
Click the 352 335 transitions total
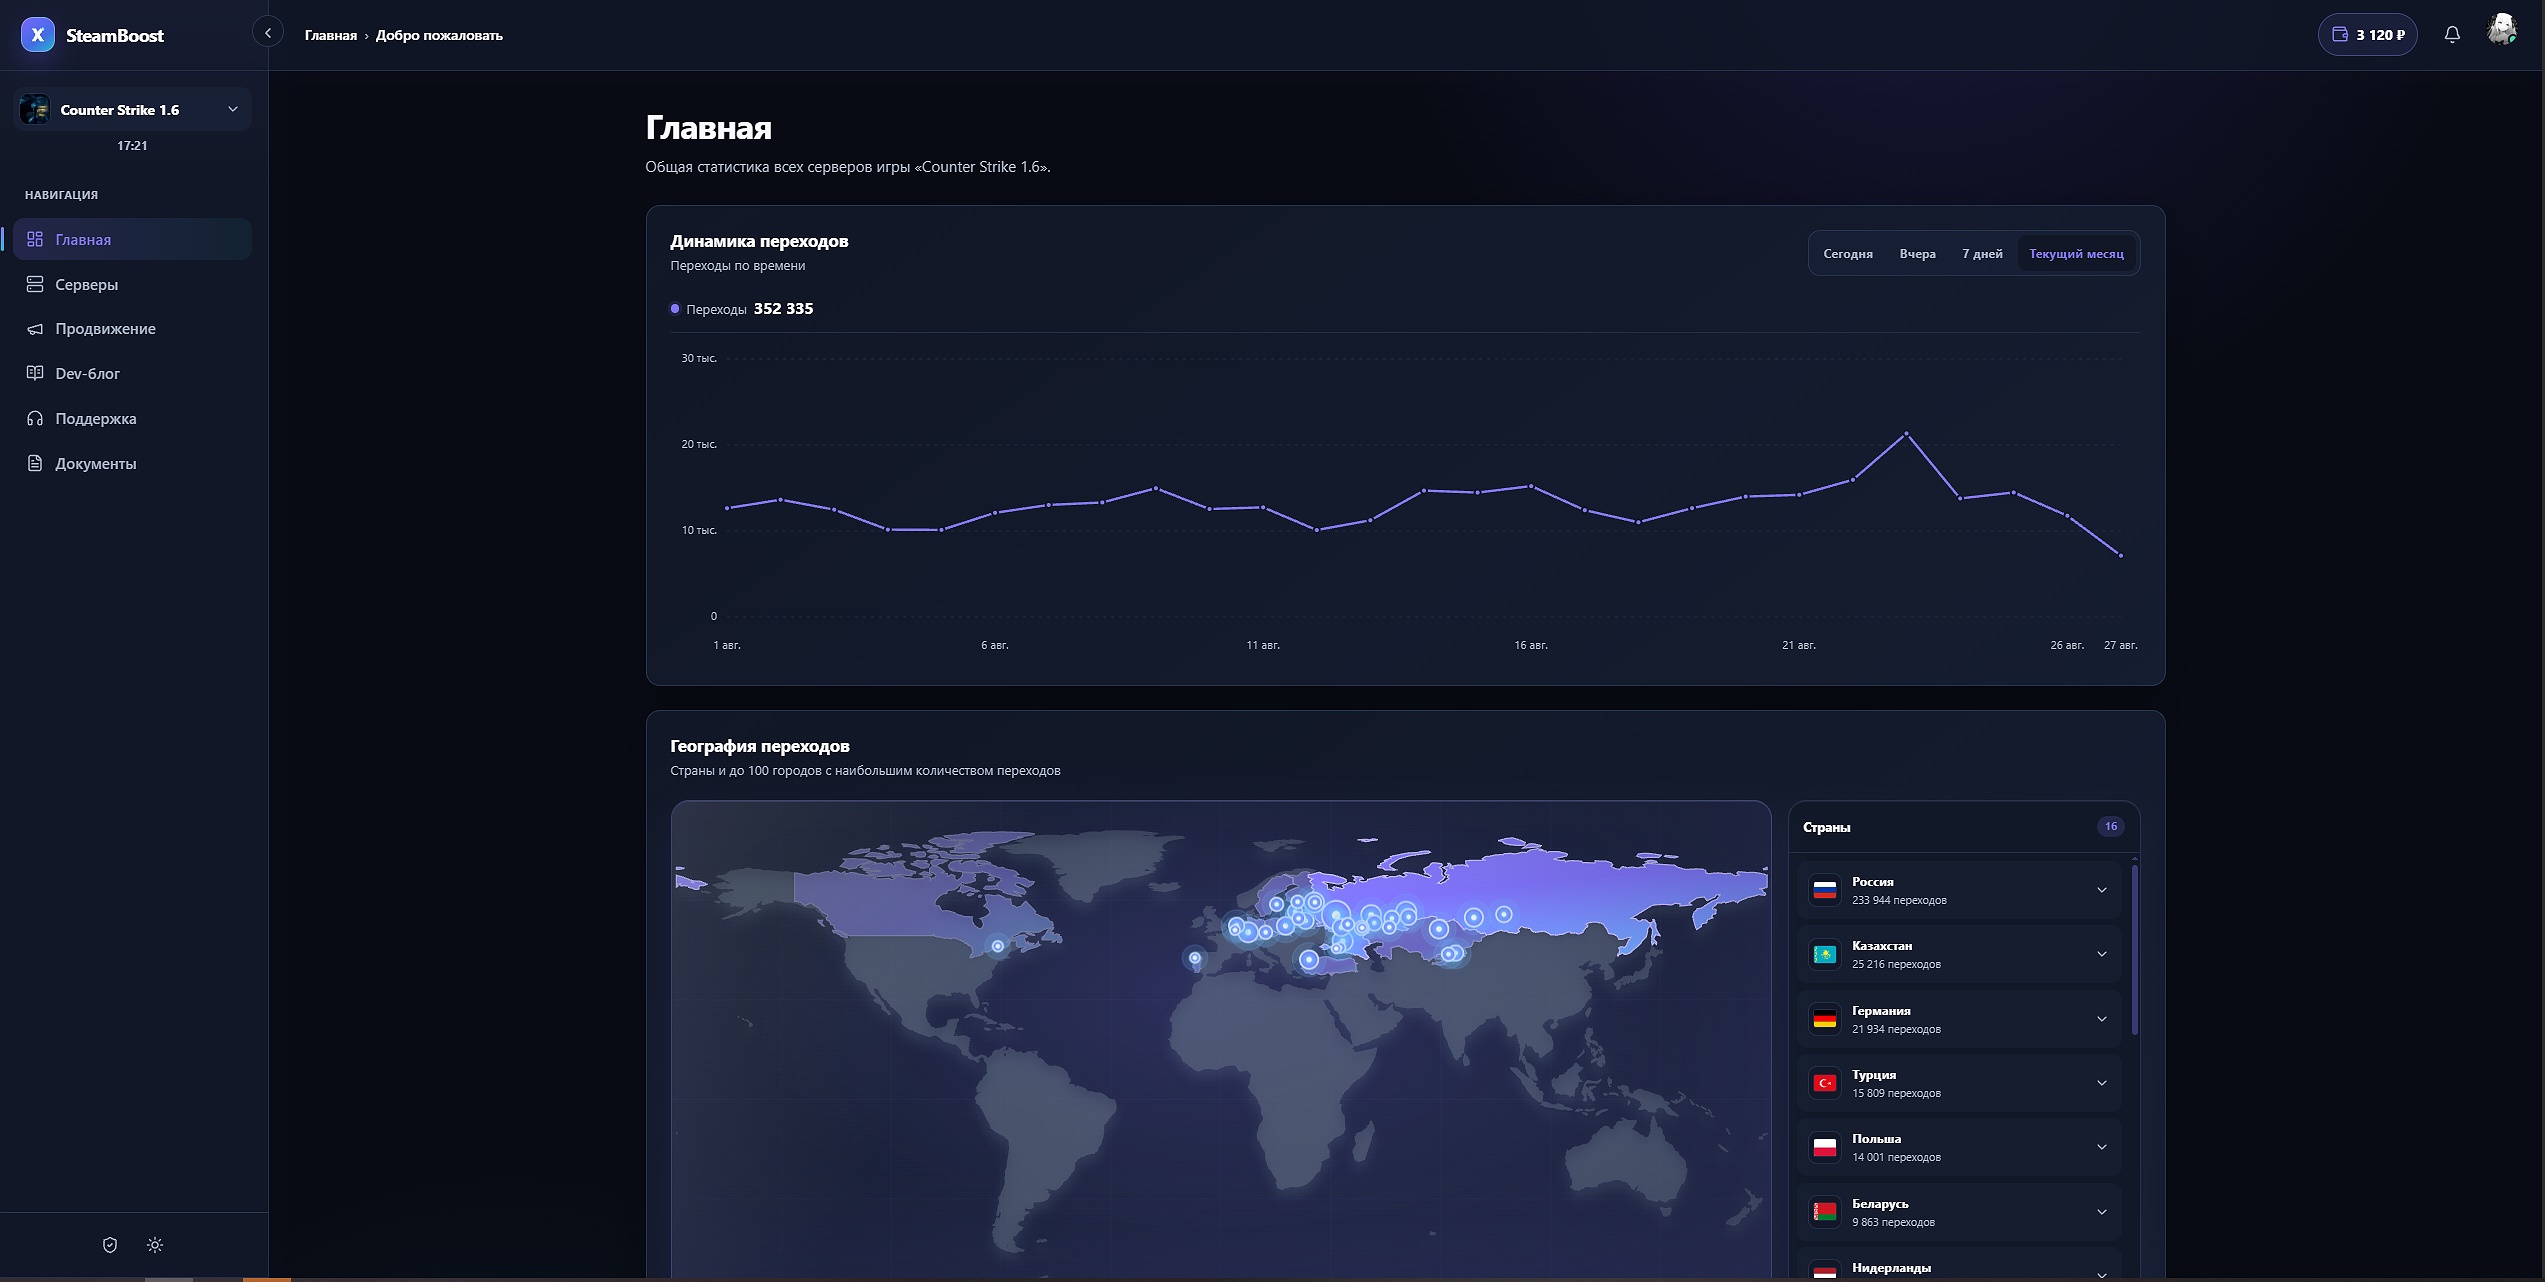[783, 309]
